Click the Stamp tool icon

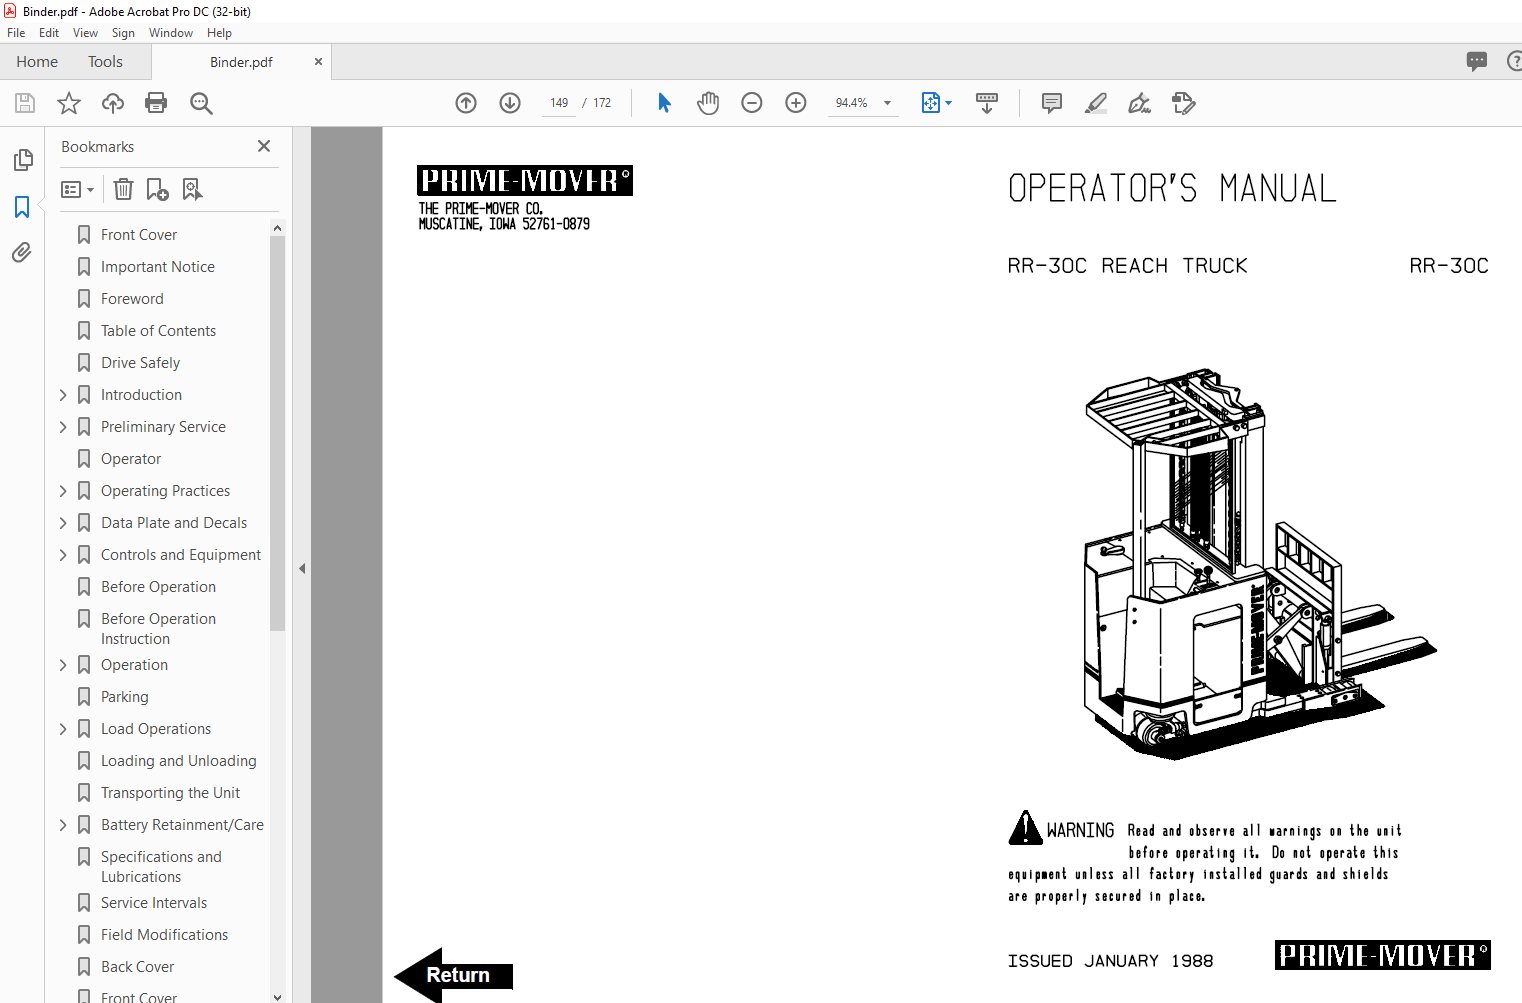[1184, 103]
